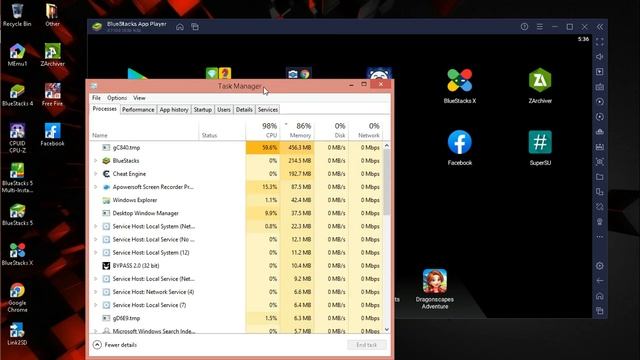Open the Recycle Bin desktop icon

[x=17, y=15]
